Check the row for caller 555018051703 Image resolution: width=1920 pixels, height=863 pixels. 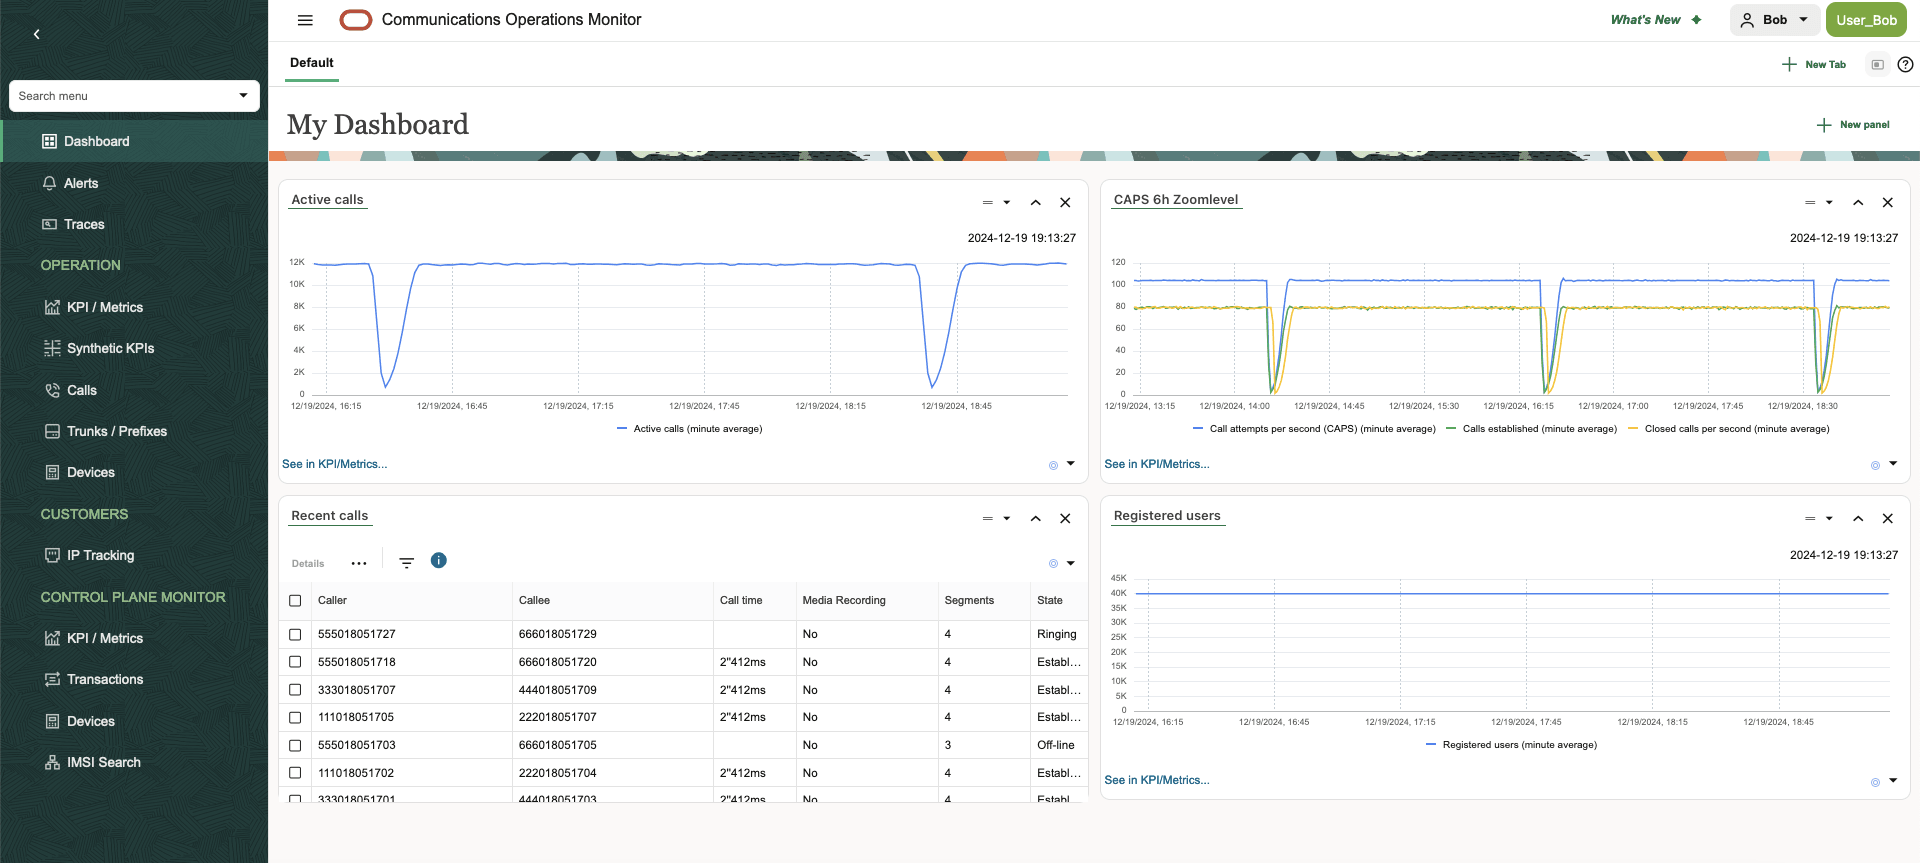(295, 745)
